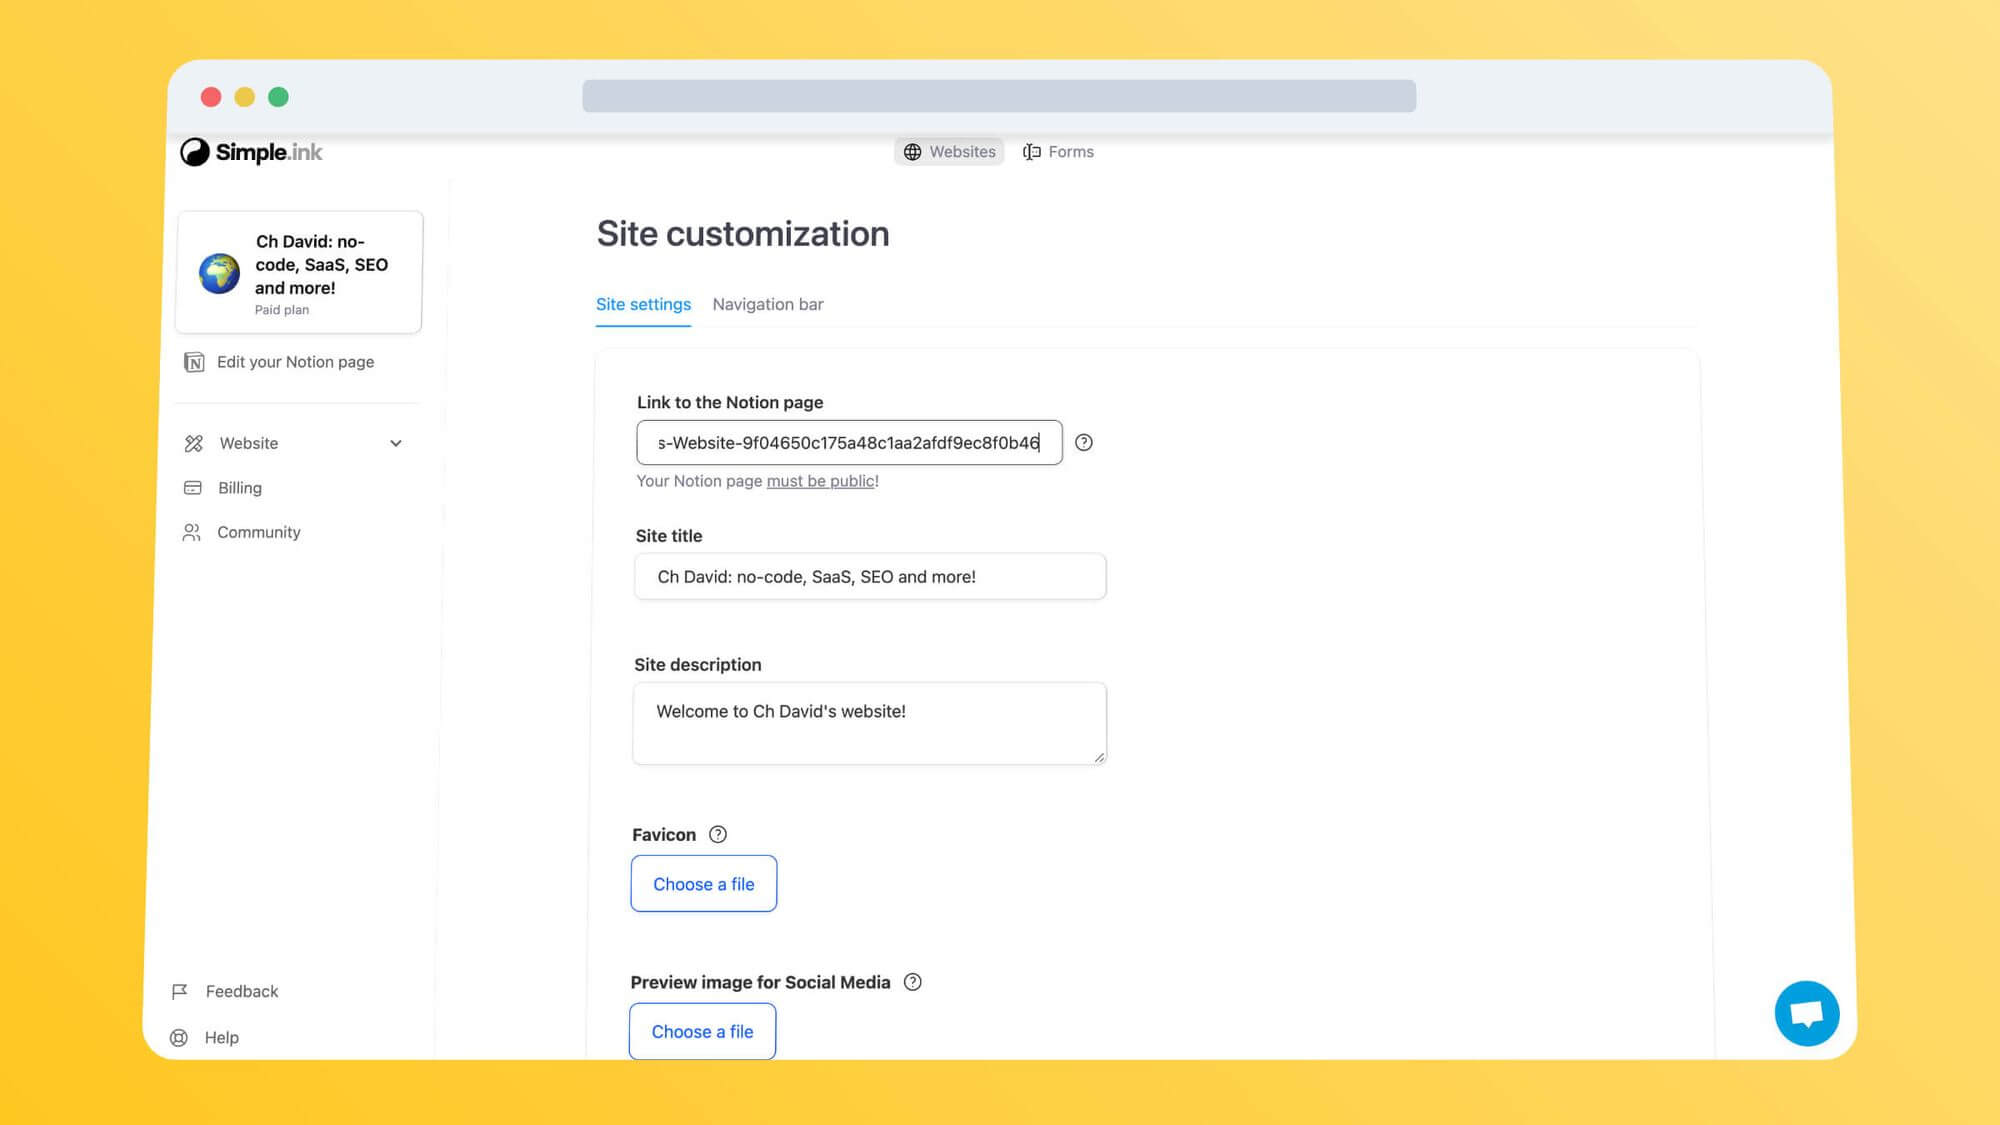Click the help icon beside Notion link field
This screenshot has width=2000, height=1125.
(x=1083, y=442)
